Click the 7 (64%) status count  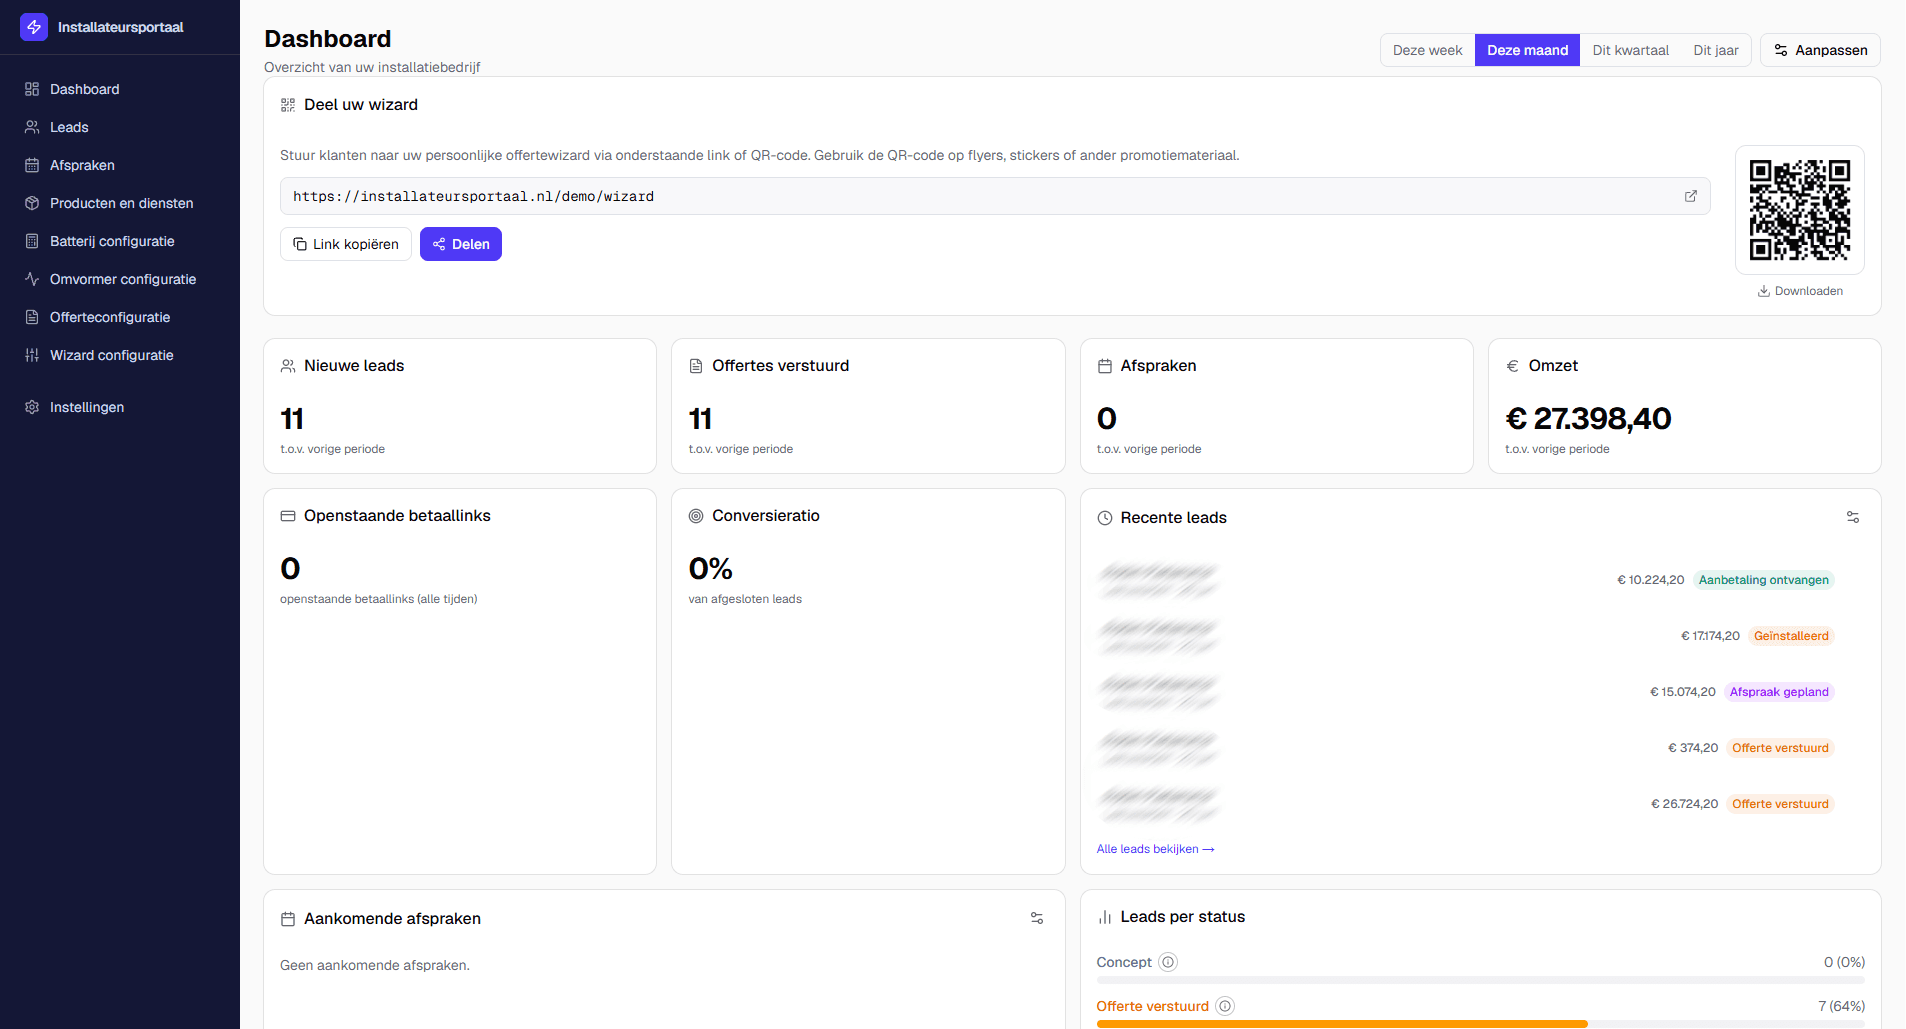[x=1841, y=1006]
